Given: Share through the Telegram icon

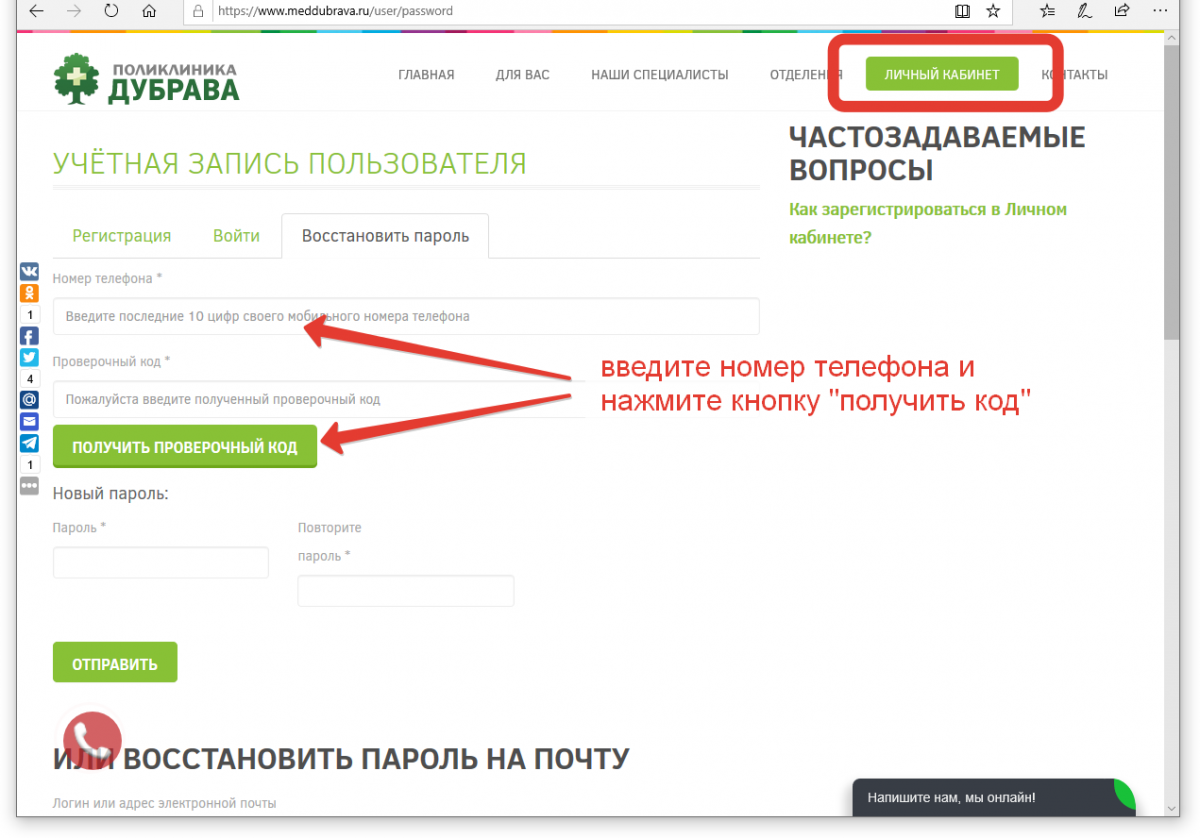Looking at the screenshot, I should (29, 443).
